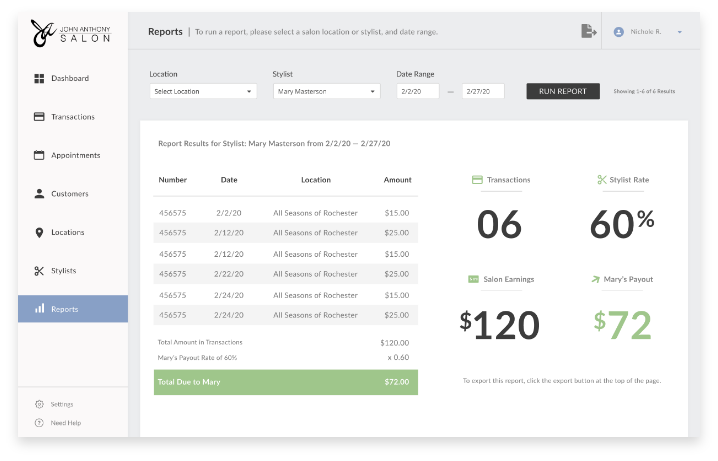Image resolution: width=718 pixels, height=461 pixels.
Task: Click the green Total Due to Mary bar
Action: tap(285, 382)
